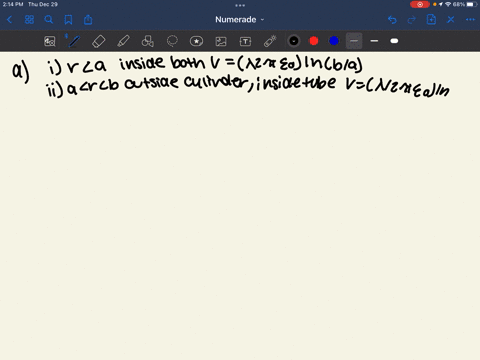Tap handwritten 'inside tube' words
This screenshot has width=480, height=360.
296,83
